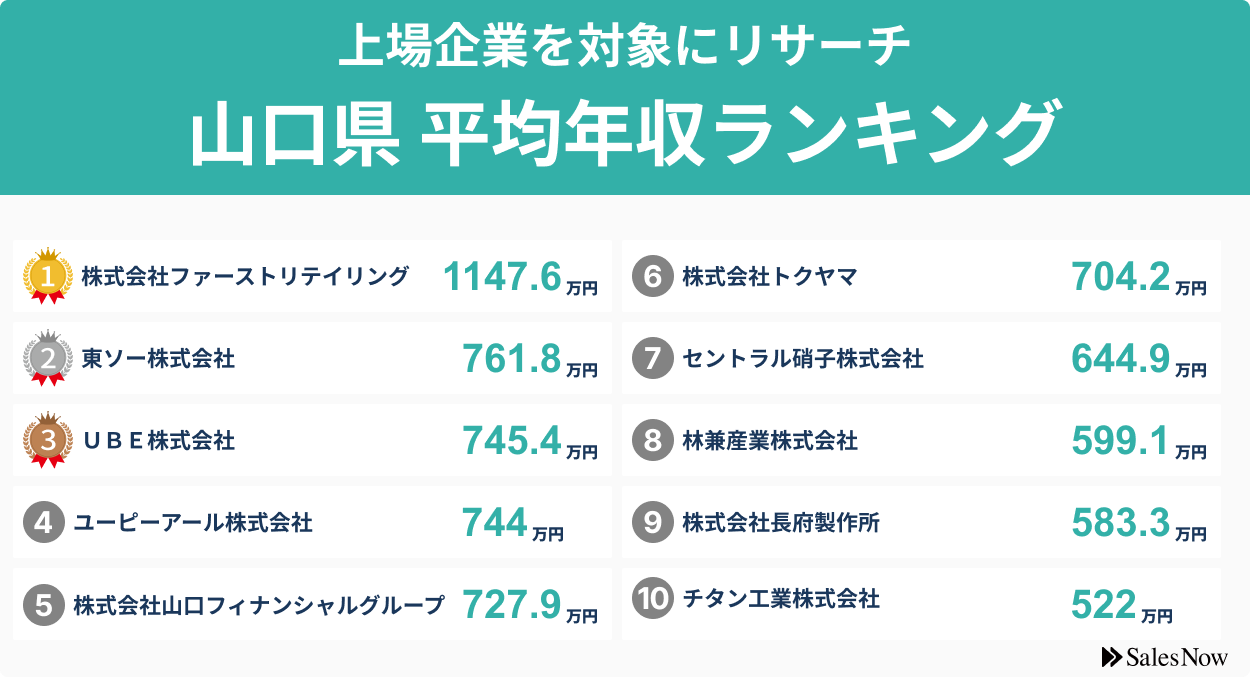Viewport: 1250px width, 677px height.
Task: Click the gray rank 9 circle badge
Action: [x=652, y=522]
